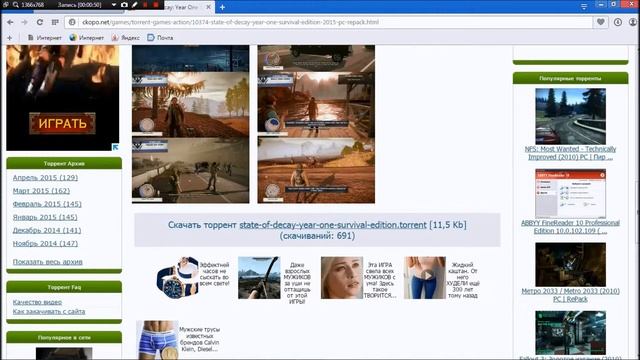Viewport: 640px width, 360px height.
Task: Open the Яндекс bookmark
Action: click(126, 38)
